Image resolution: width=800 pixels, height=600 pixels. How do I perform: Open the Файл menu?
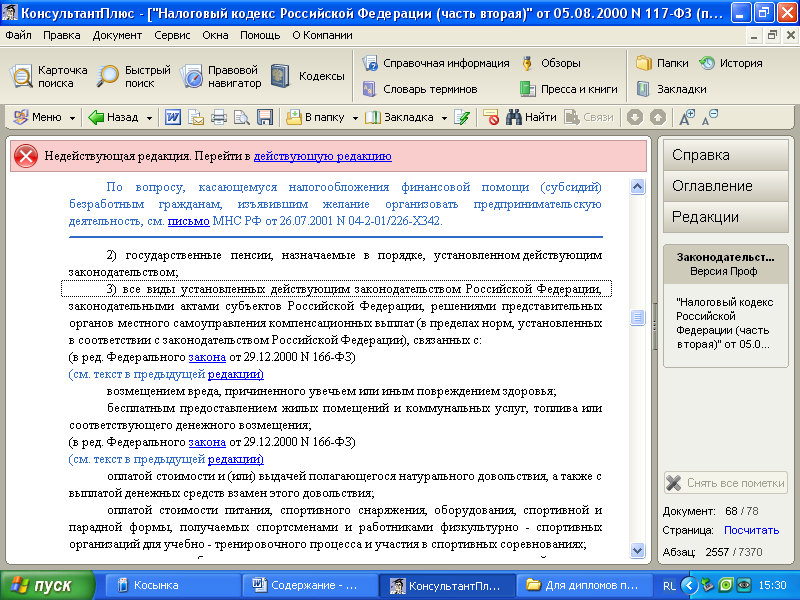pos(18,35)
